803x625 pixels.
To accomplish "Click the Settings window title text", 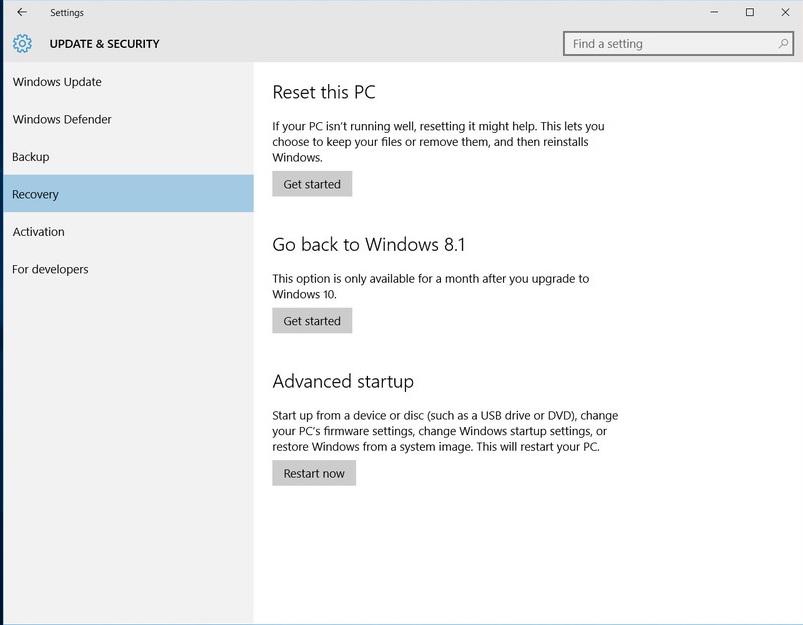I will click(67, 13).
